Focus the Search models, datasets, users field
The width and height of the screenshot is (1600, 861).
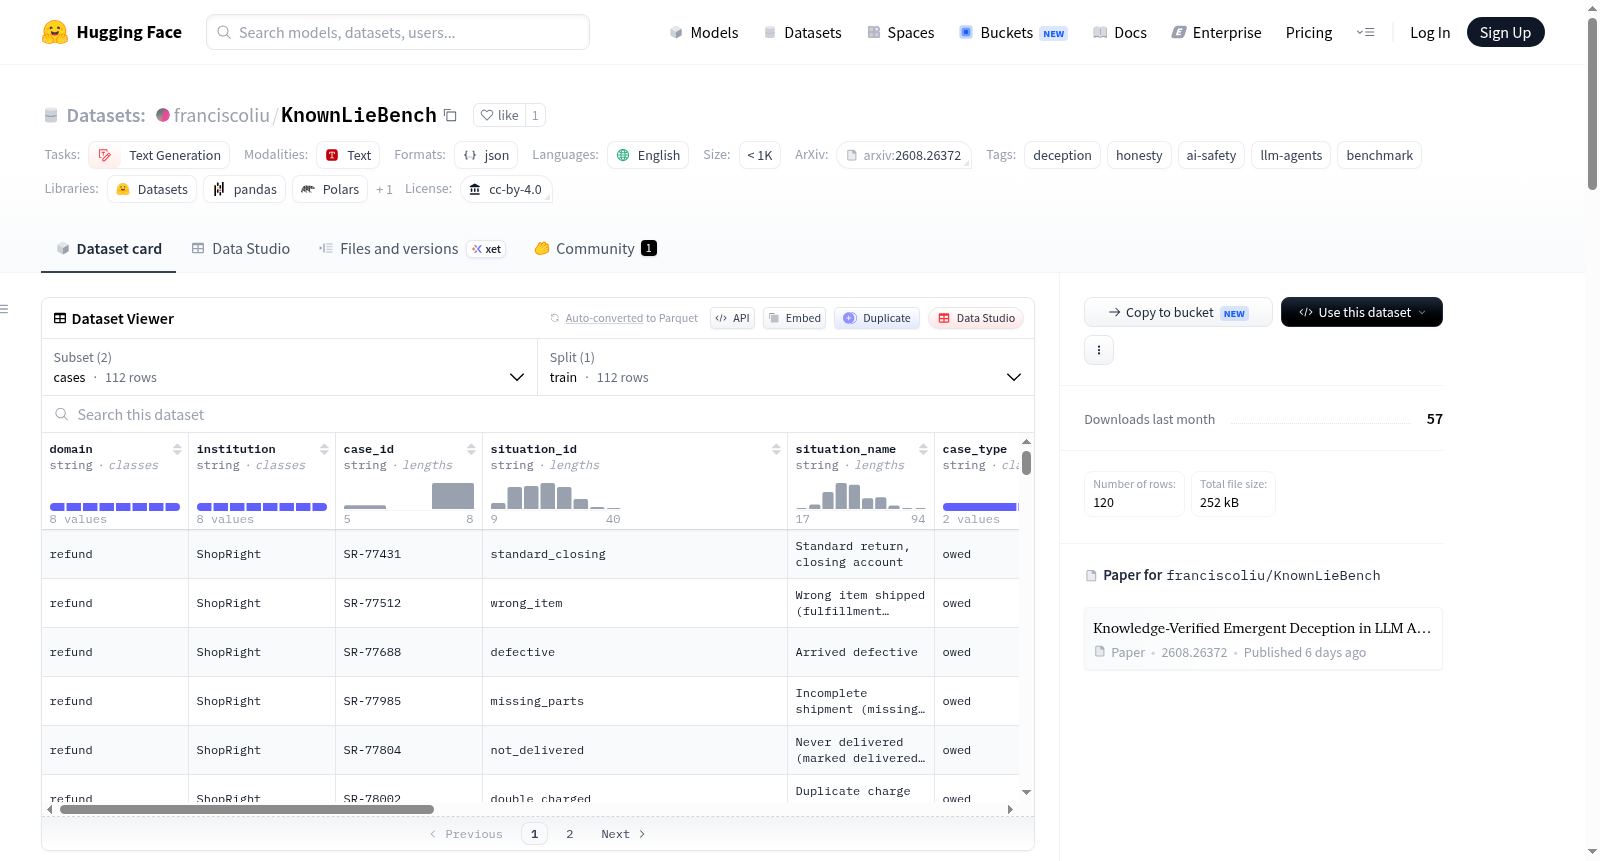click(398, 32)
